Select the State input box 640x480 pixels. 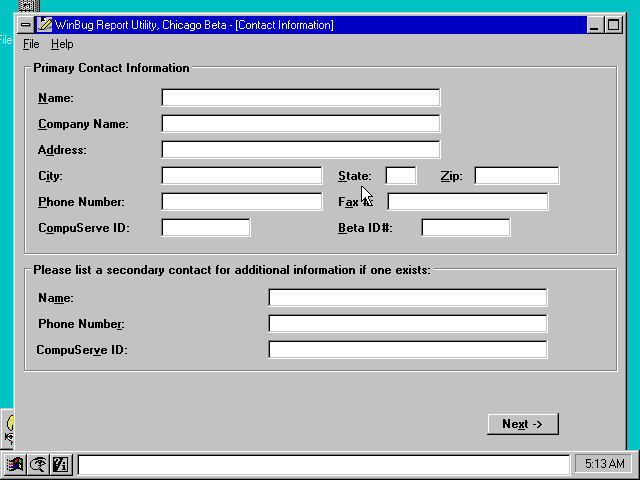tap(401, 176)
